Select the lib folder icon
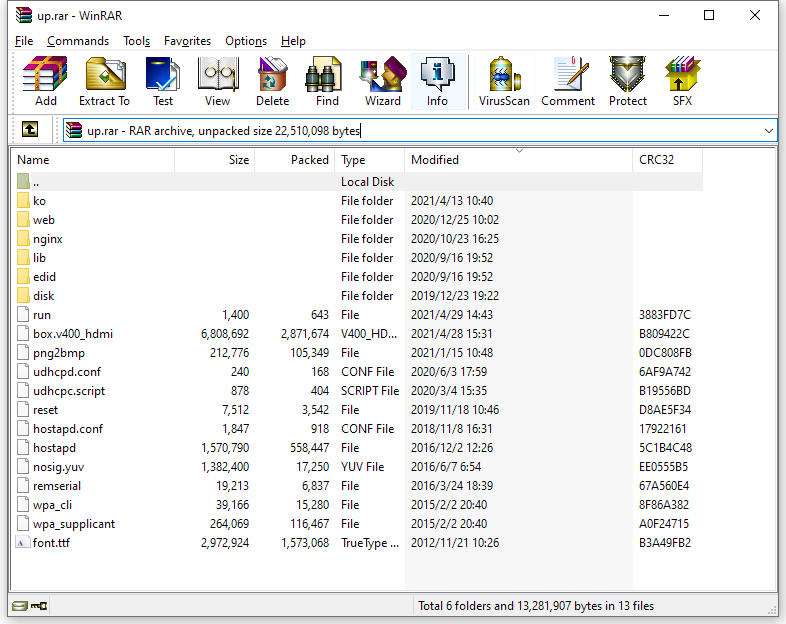786x624 pixels. (x=23, y=258)
